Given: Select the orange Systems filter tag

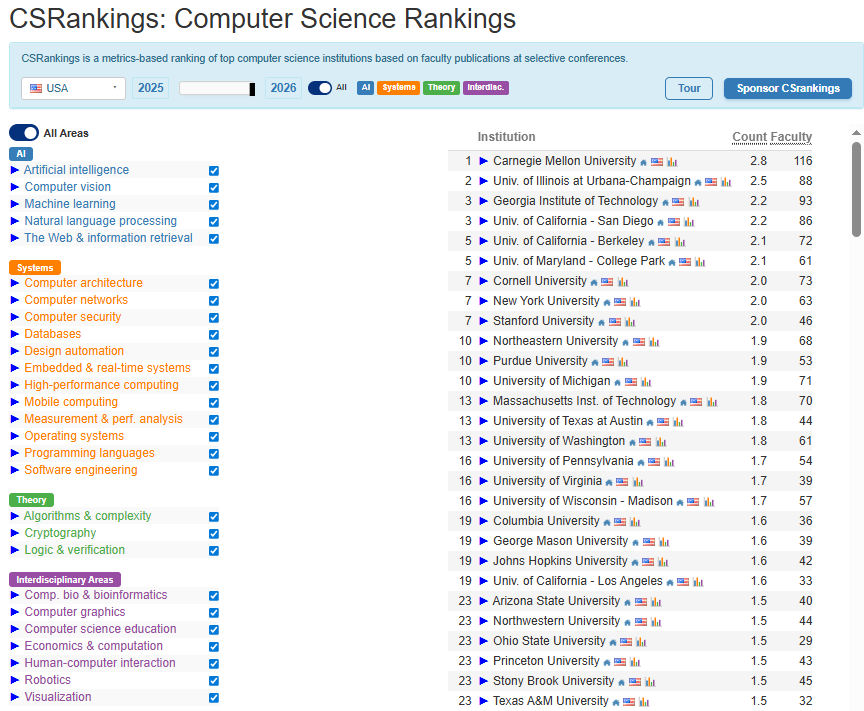Looking at the screenshot, I should [398, 88].
